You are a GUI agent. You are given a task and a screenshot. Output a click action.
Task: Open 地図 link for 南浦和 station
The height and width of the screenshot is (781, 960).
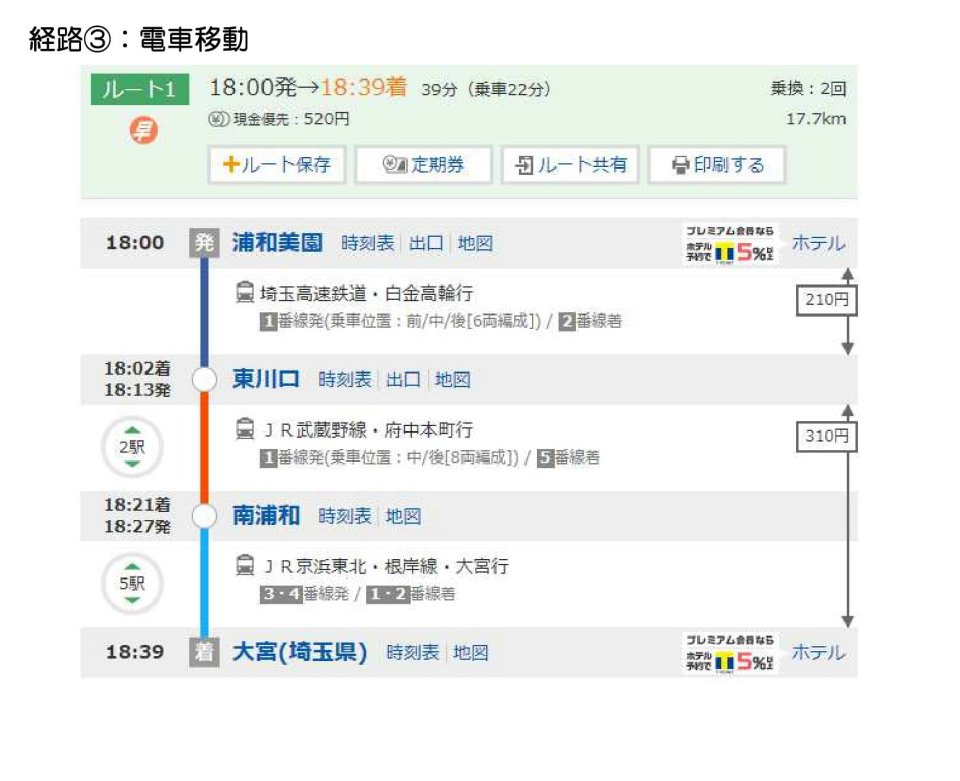click(x=403, y=516)
